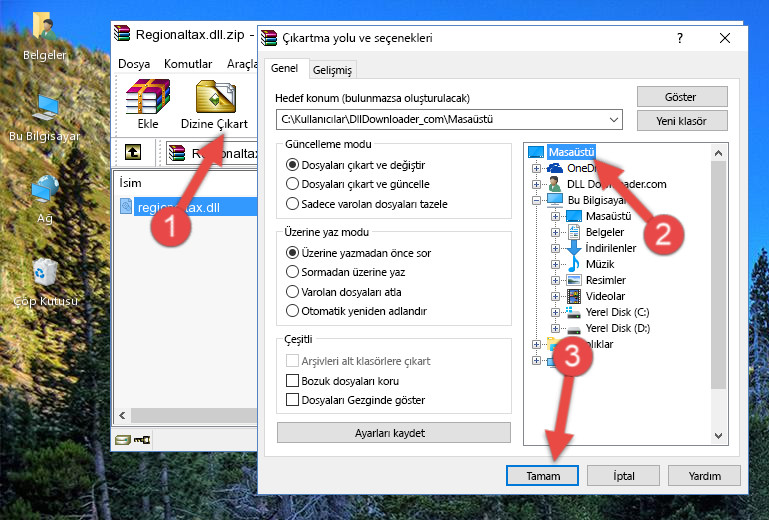Viewport: 769px width, 520px height.
Task: Open the Araçlar menu in WinRAR
Action: point(241,64)
